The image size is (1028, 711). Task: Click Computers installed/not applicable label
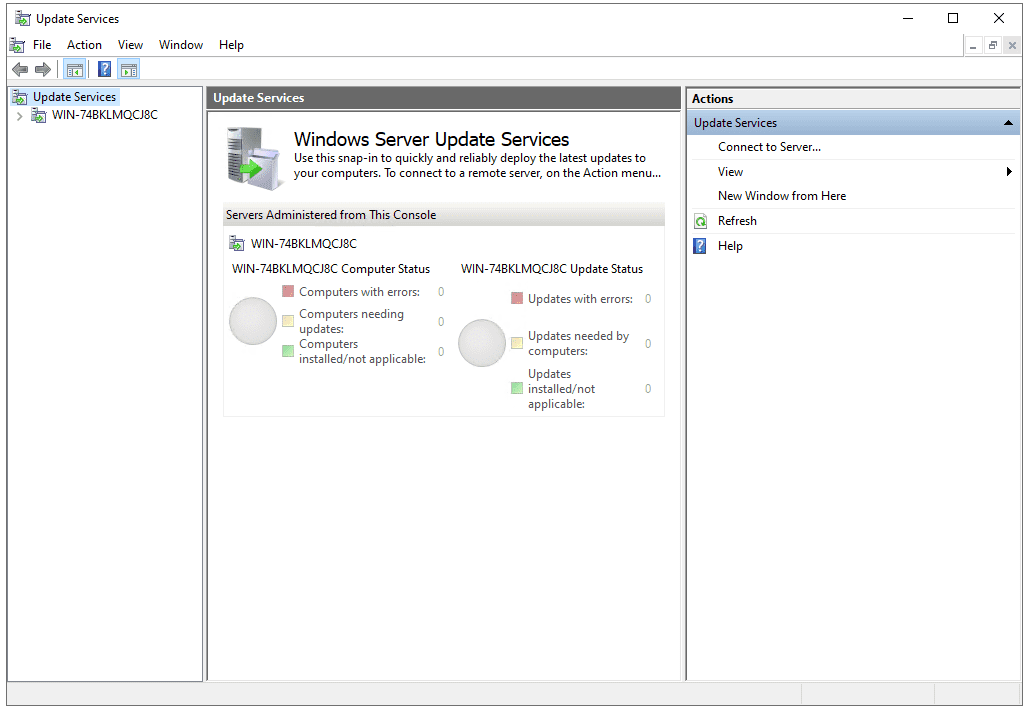[x=363, y=352]
